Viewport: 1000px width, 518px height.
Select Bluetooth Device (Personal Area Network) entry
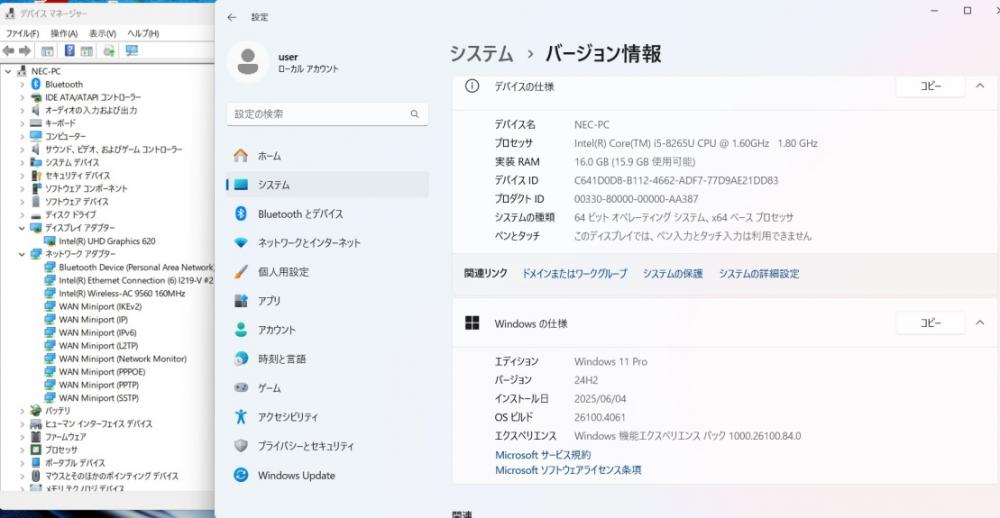click(x=136, y=267)
